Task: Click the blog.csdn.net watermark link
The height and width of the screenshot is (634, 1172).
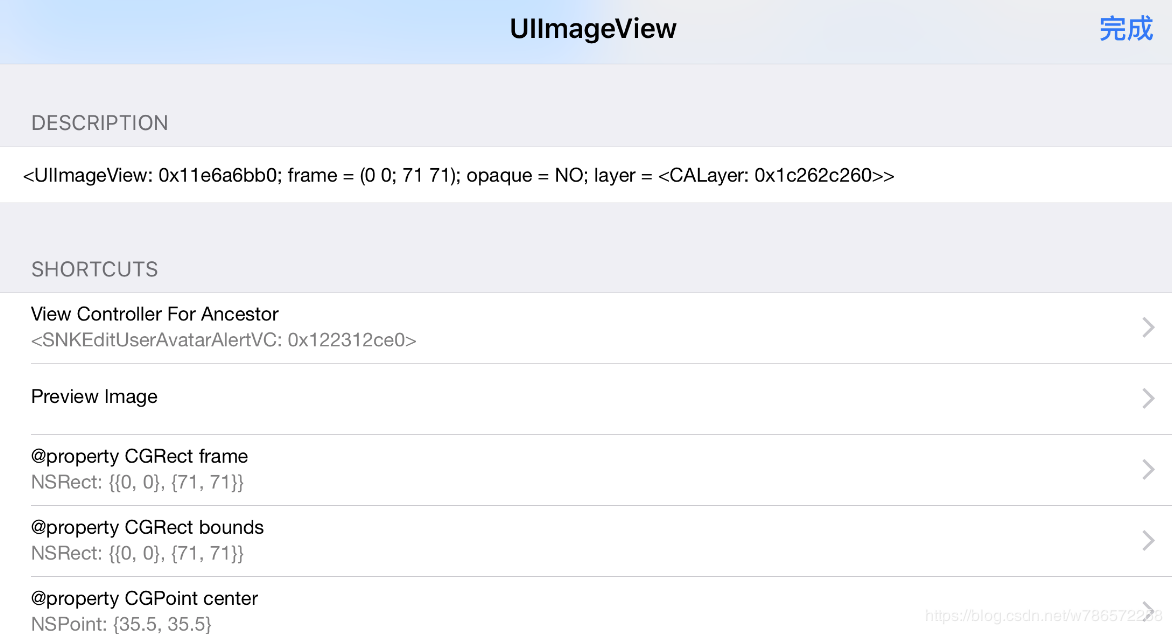Action: [1043, 616]
